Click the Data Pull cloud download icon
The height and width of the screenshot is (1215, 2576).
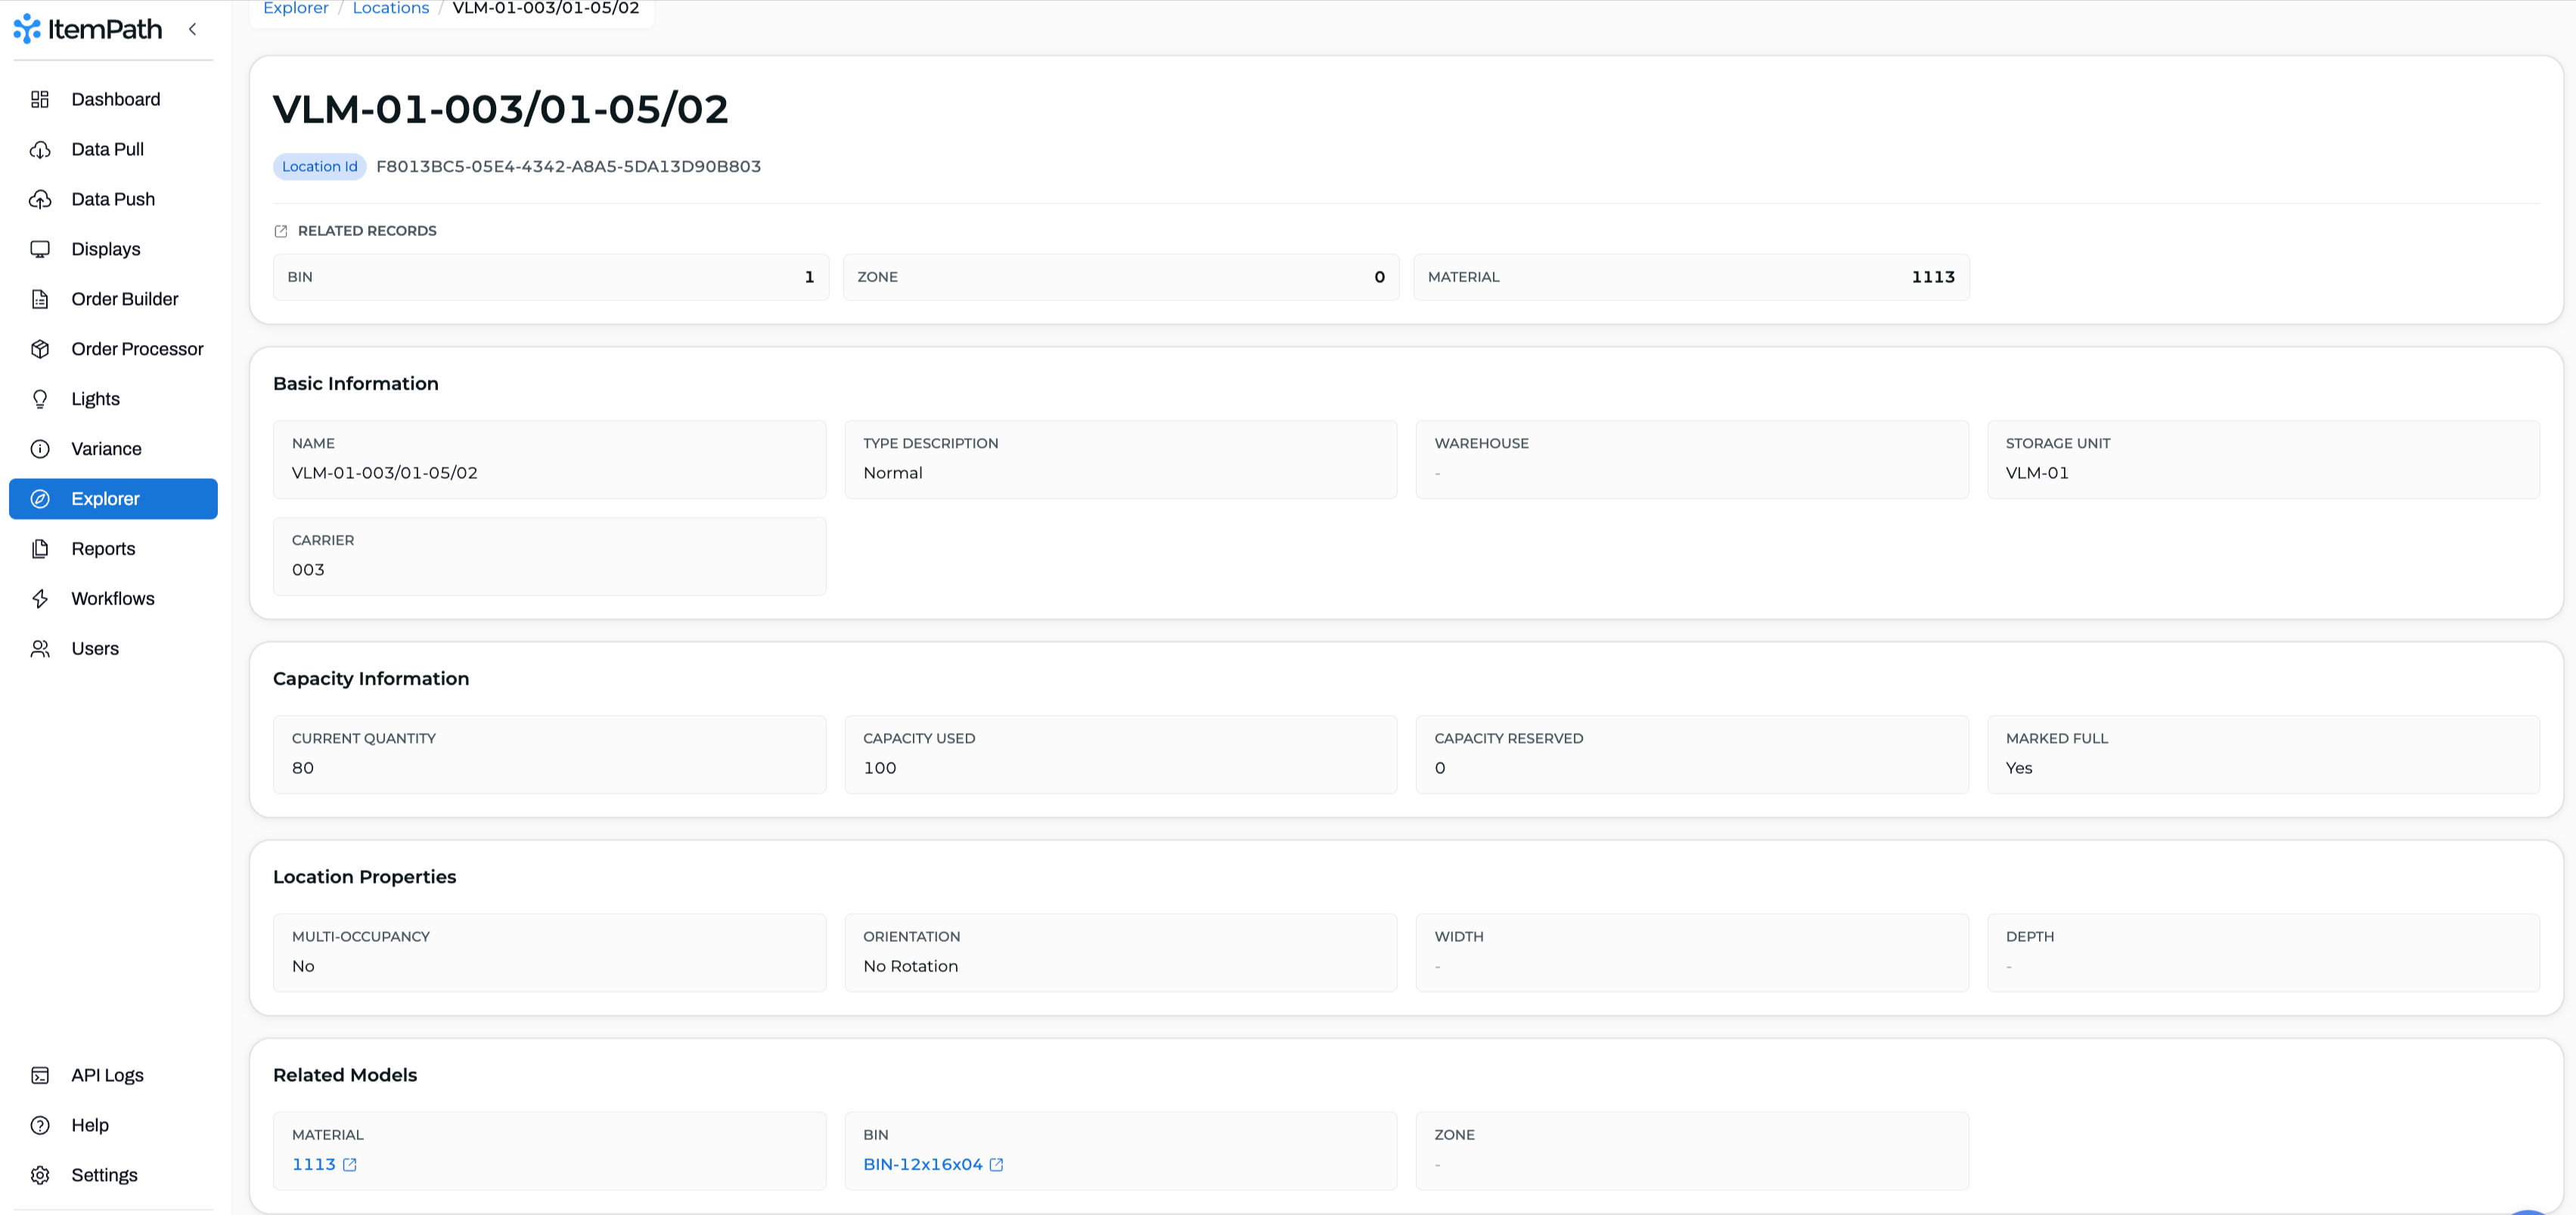(x=40, y=149)
